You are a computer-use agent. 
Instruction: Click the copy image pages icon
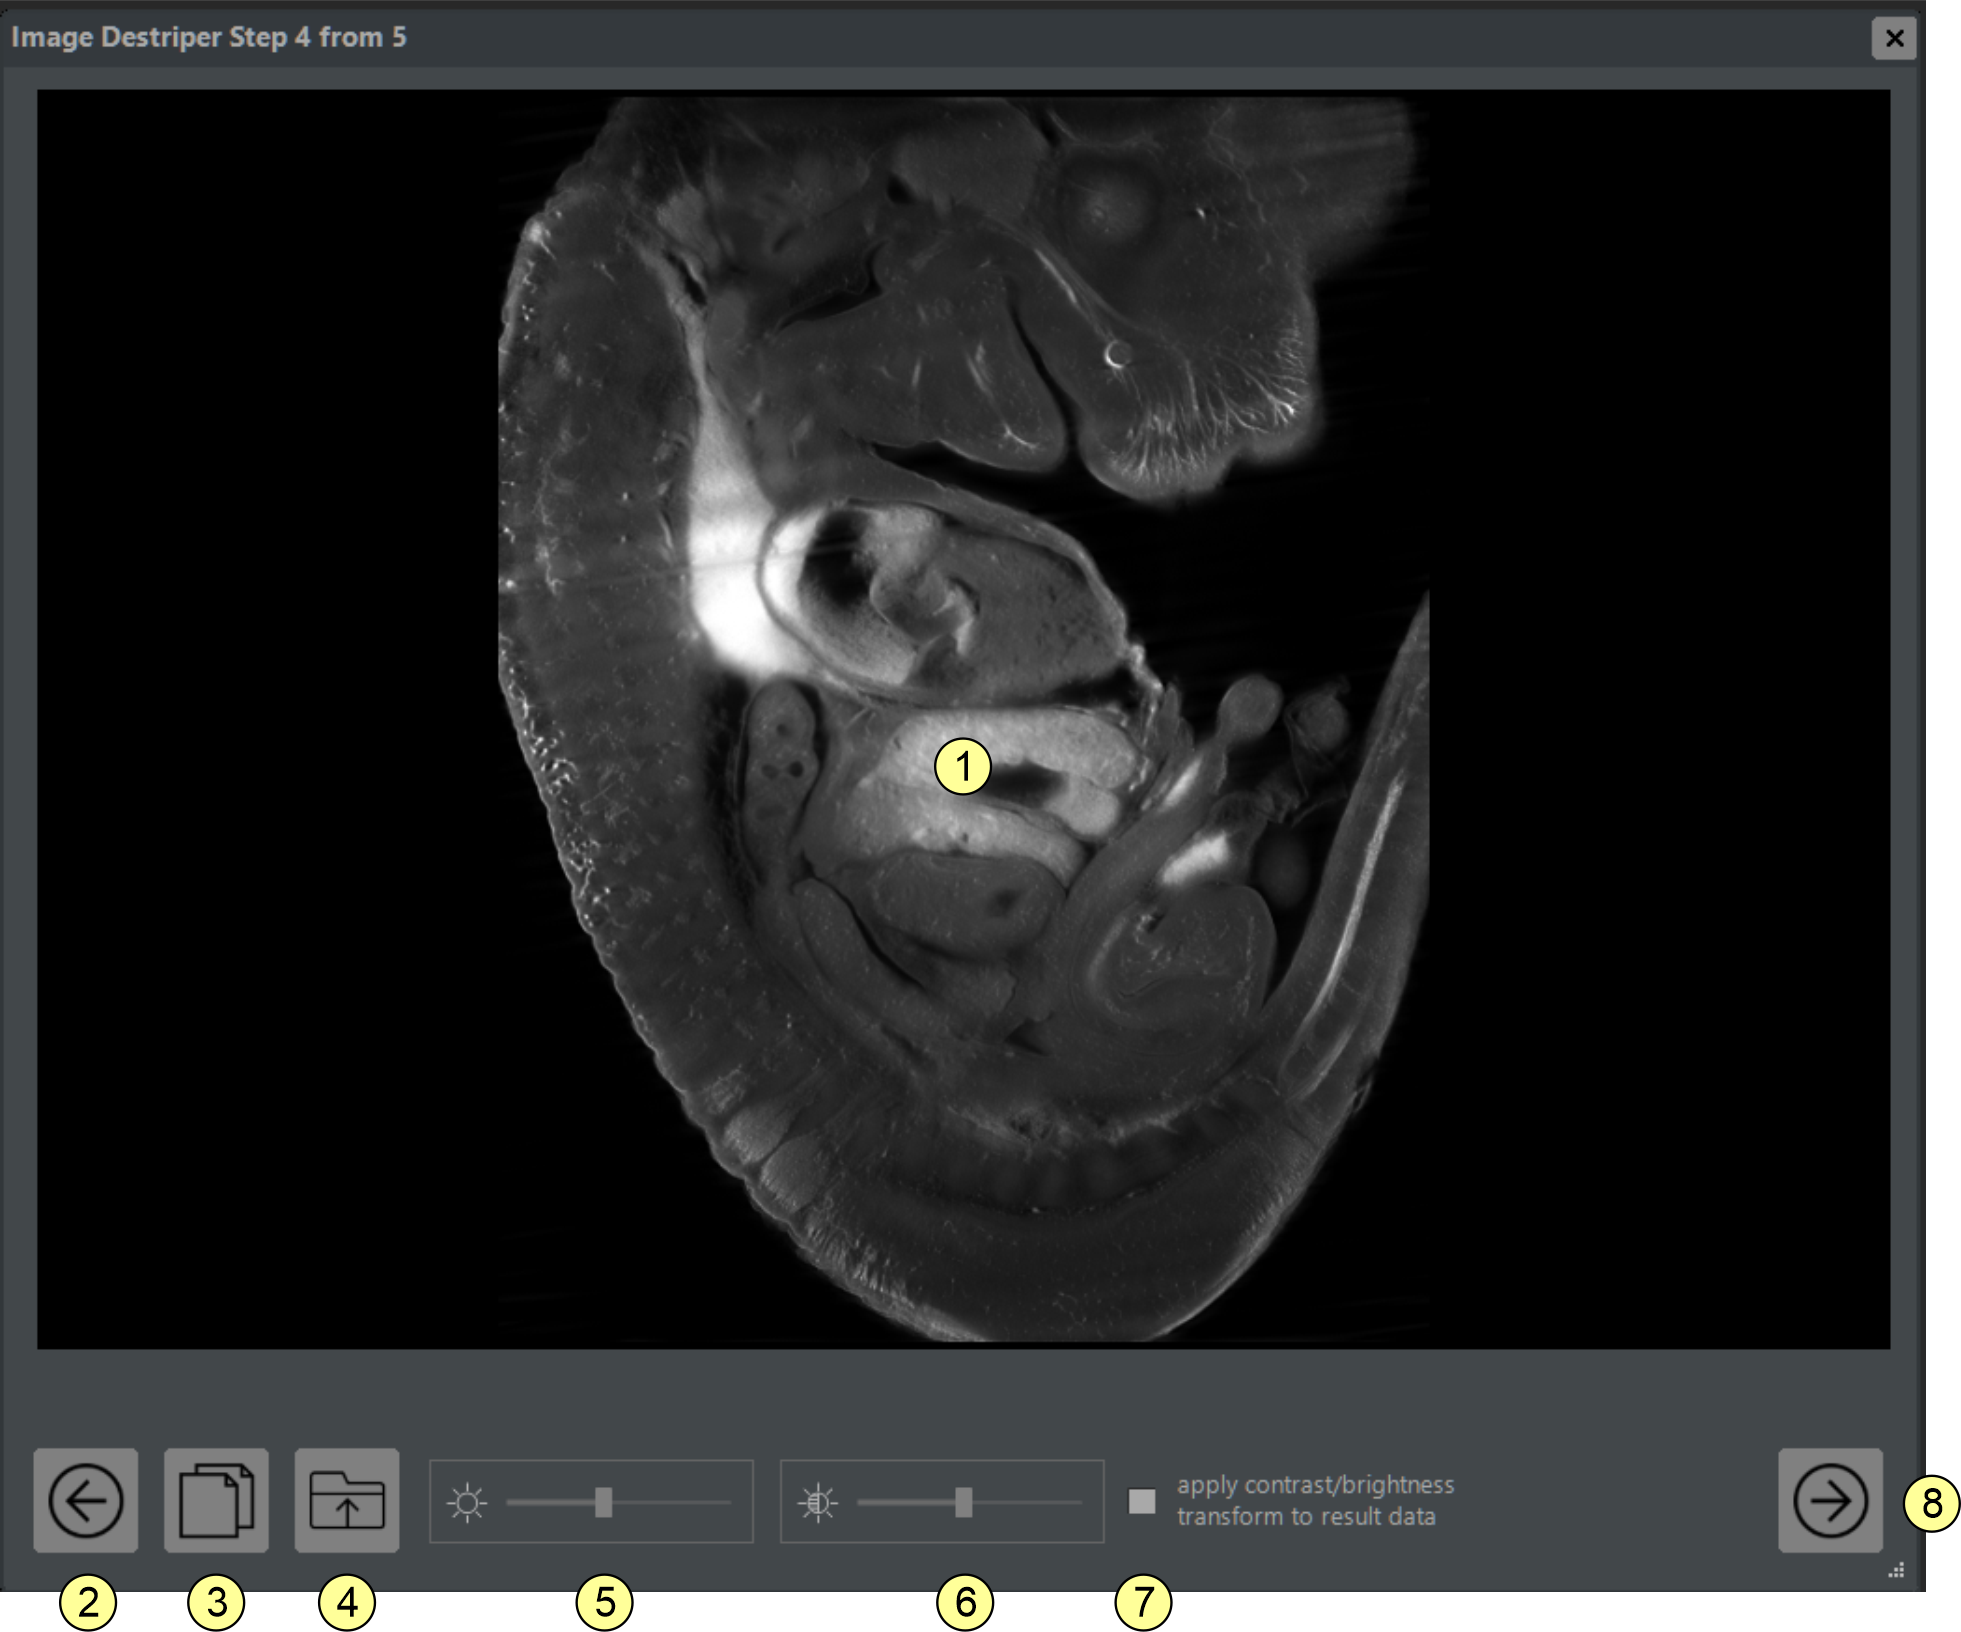[x=216, y=1499]
